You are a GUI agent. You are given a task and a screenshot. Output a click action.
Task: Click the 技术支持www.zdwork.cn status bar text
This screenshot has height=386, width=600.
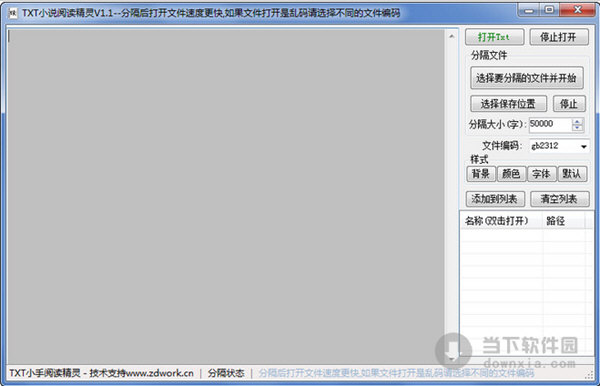point(141,373)
